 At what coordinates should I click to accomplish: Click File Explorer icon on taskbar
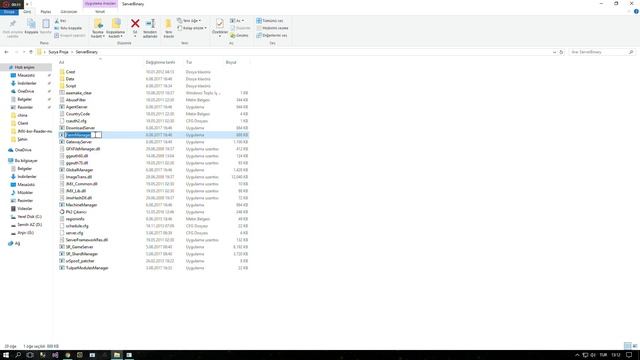117,355
